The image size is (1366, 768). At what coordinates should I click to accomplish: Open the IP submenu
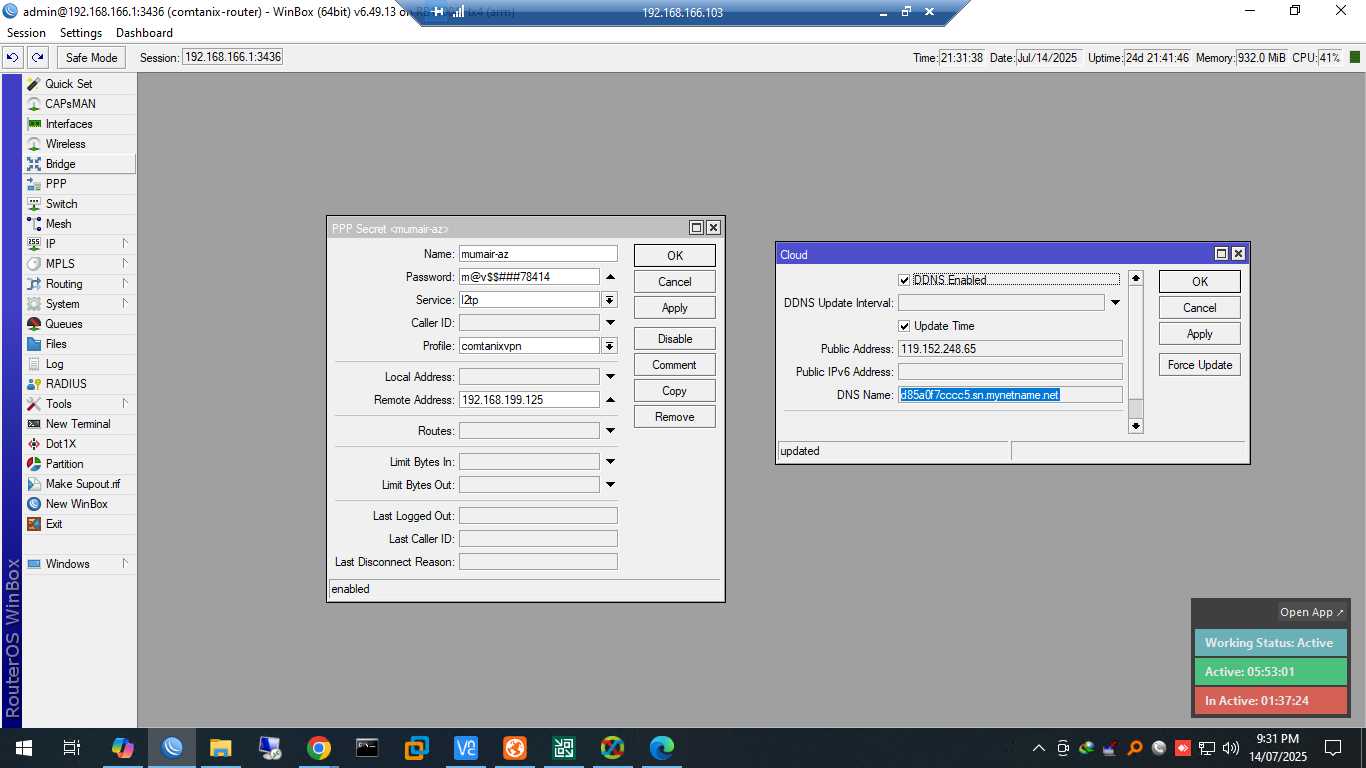coord(79,244)
